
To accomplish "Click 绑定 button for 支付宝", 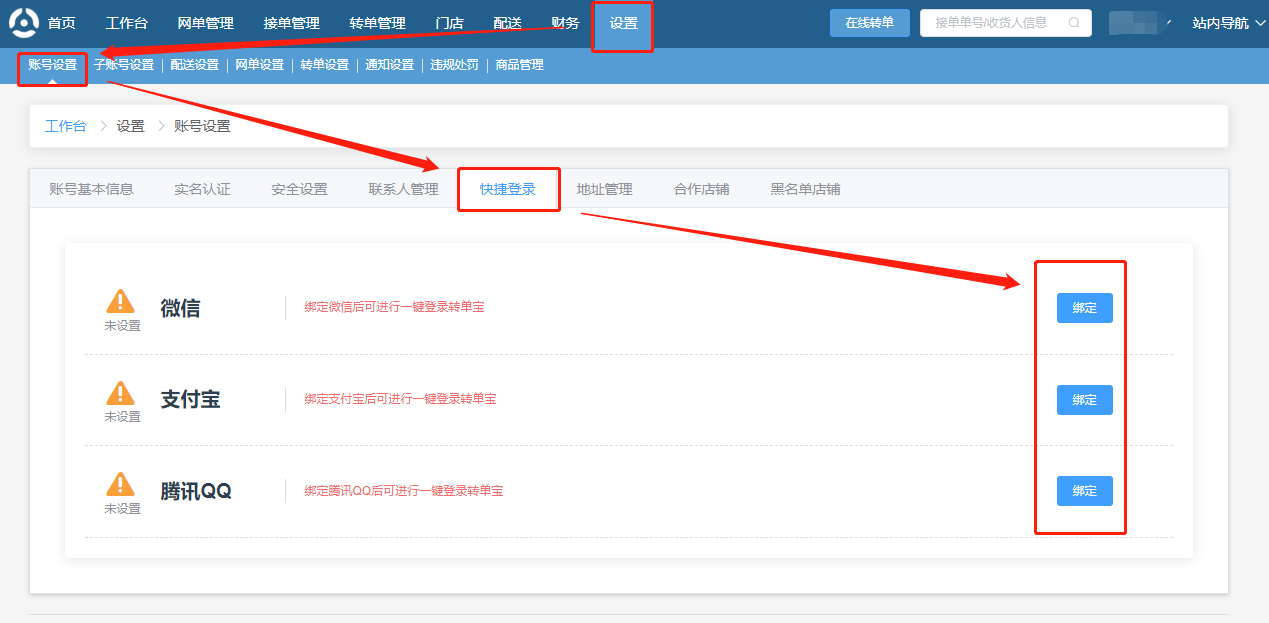I will 1085,400.
